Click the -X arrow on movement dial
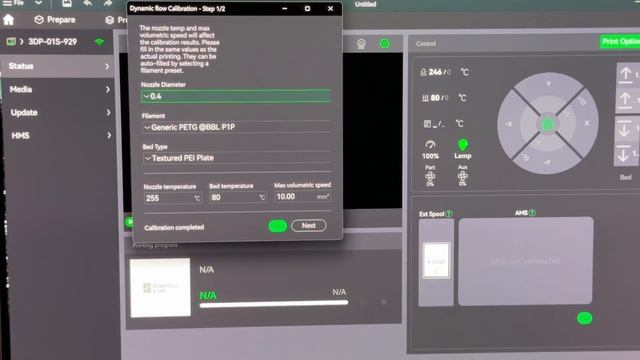Screen dimensions: 640x360 (x=509, y=124)
